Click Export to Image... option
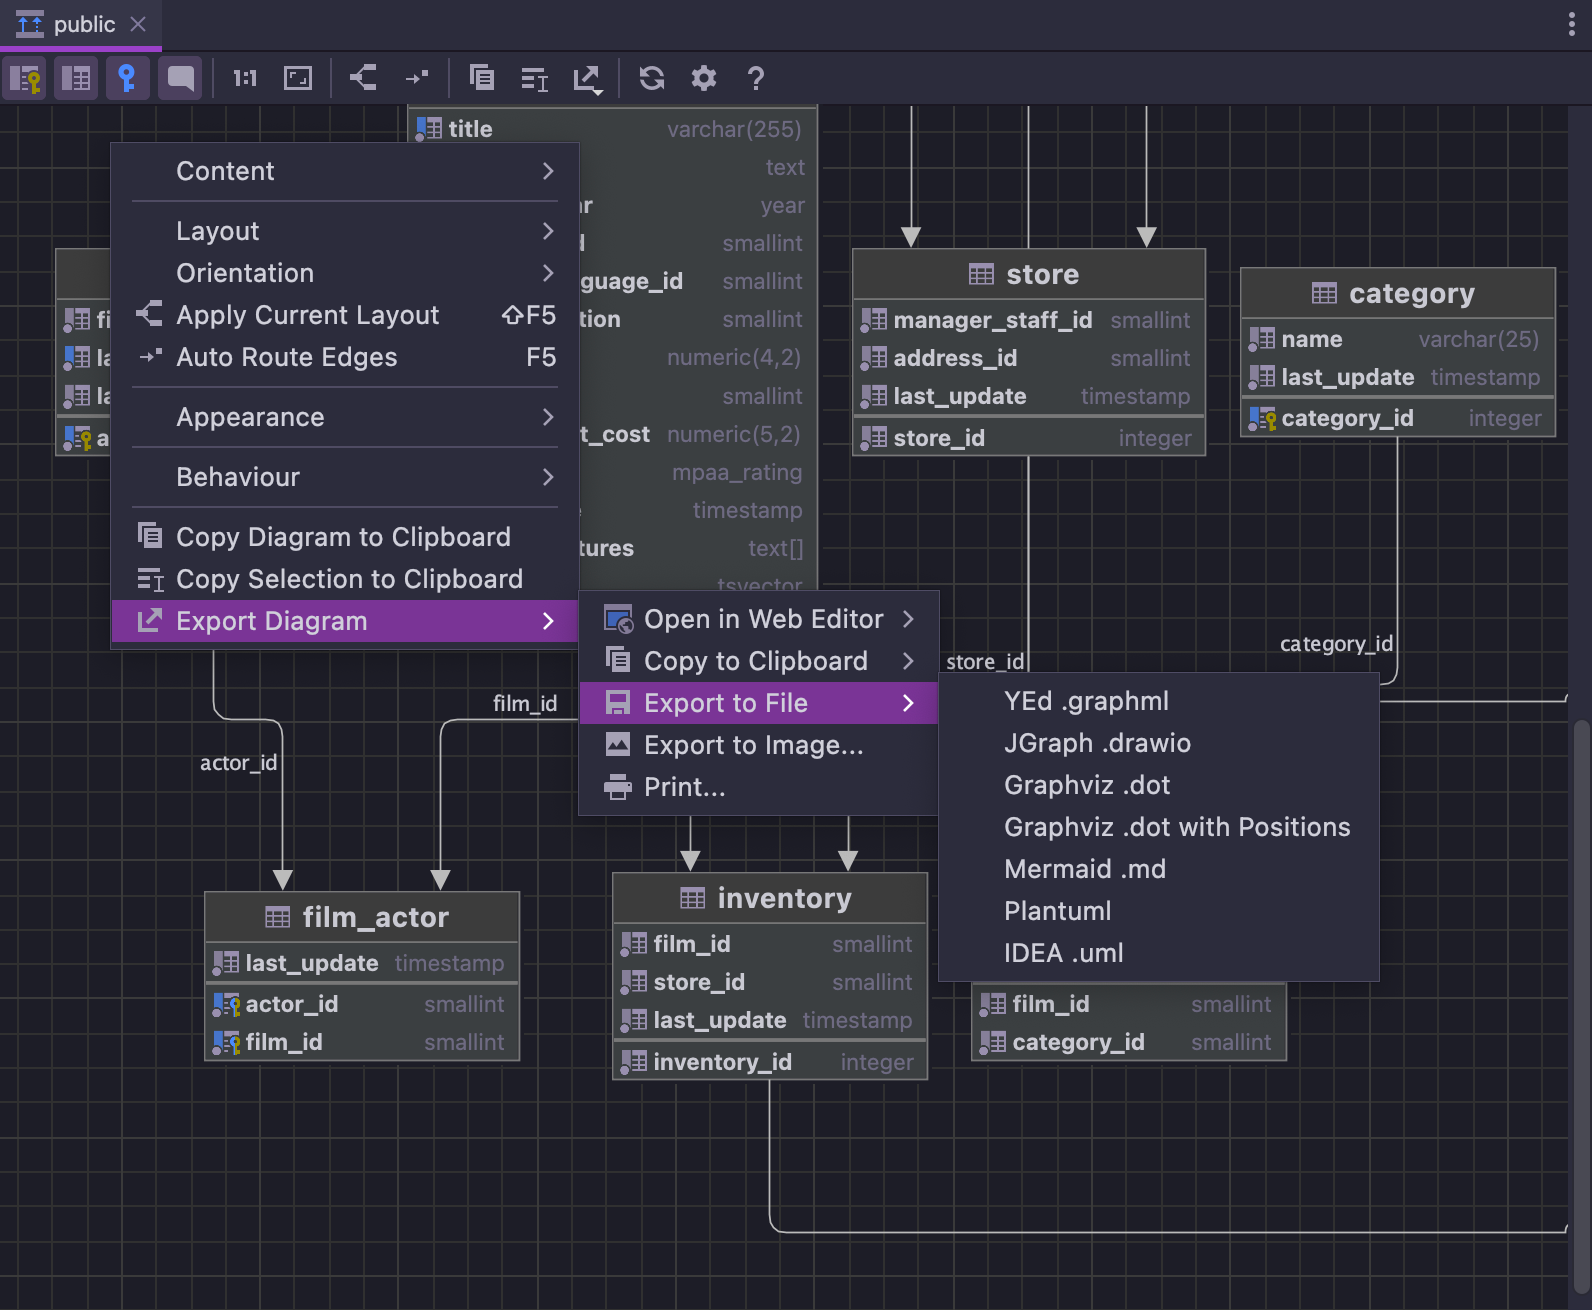This screenshot has height=1310, width=1592. tap(753, 745)
